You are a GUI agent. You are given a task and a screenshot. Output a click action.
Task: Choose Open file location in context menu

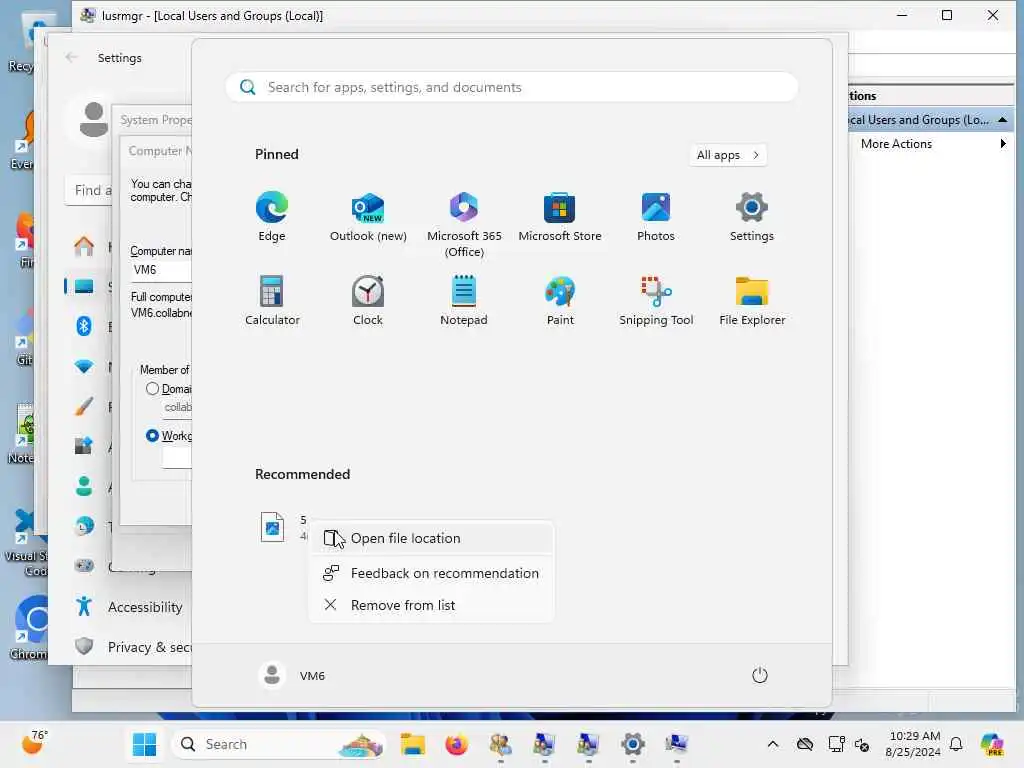432,539
